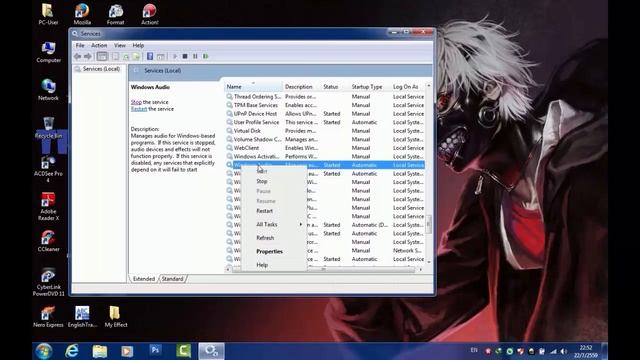
Task: Sort by the Log On As column header
Action: (x=408, y=87)
